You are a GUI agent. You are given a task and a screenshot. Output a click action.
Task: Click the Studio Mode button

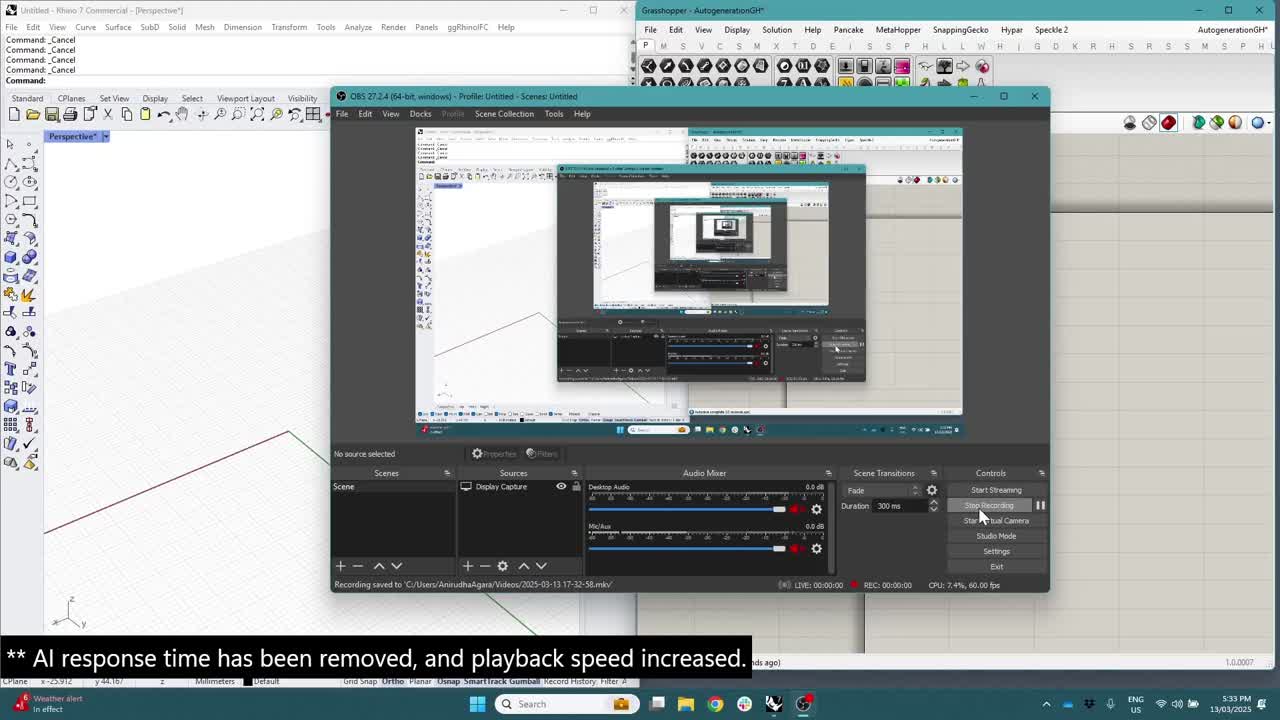click(996, 536)
